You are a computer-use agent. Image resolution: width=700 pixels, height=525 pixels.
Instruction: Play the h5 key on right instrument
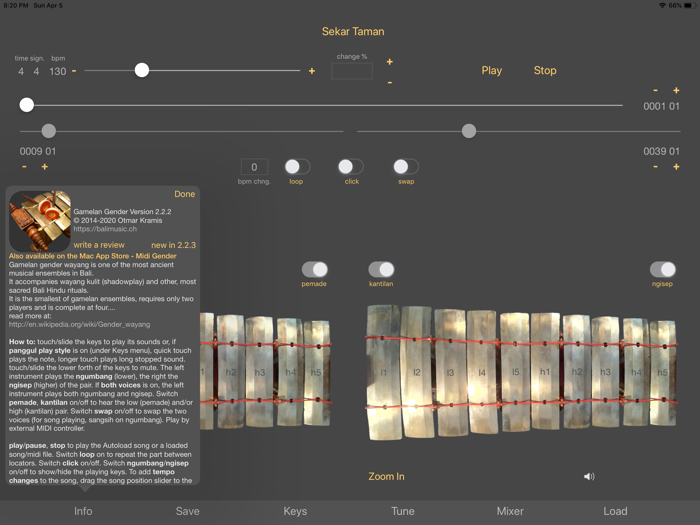662,372
